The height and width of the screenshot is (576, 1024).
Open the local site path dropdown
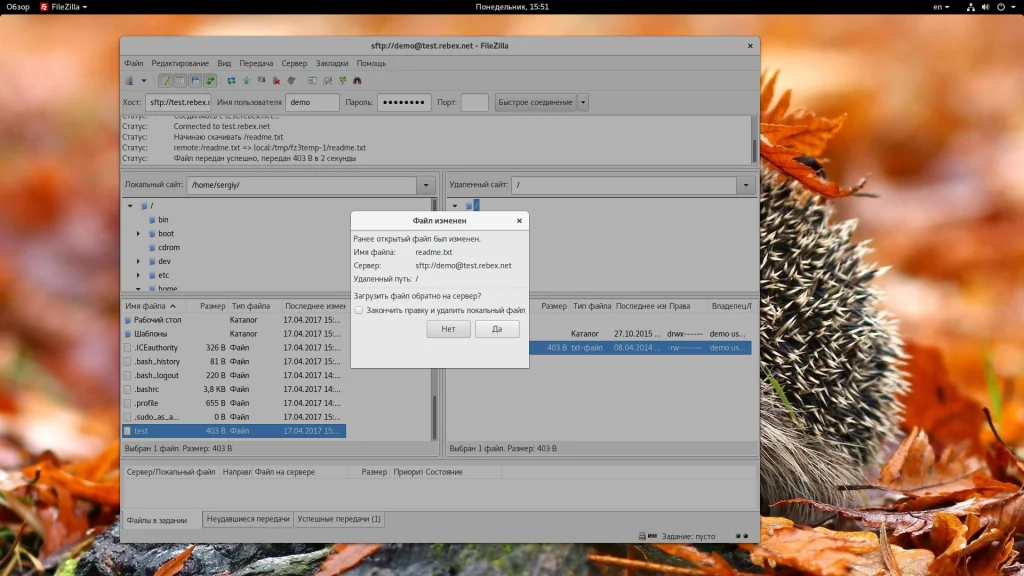[426, 185]
